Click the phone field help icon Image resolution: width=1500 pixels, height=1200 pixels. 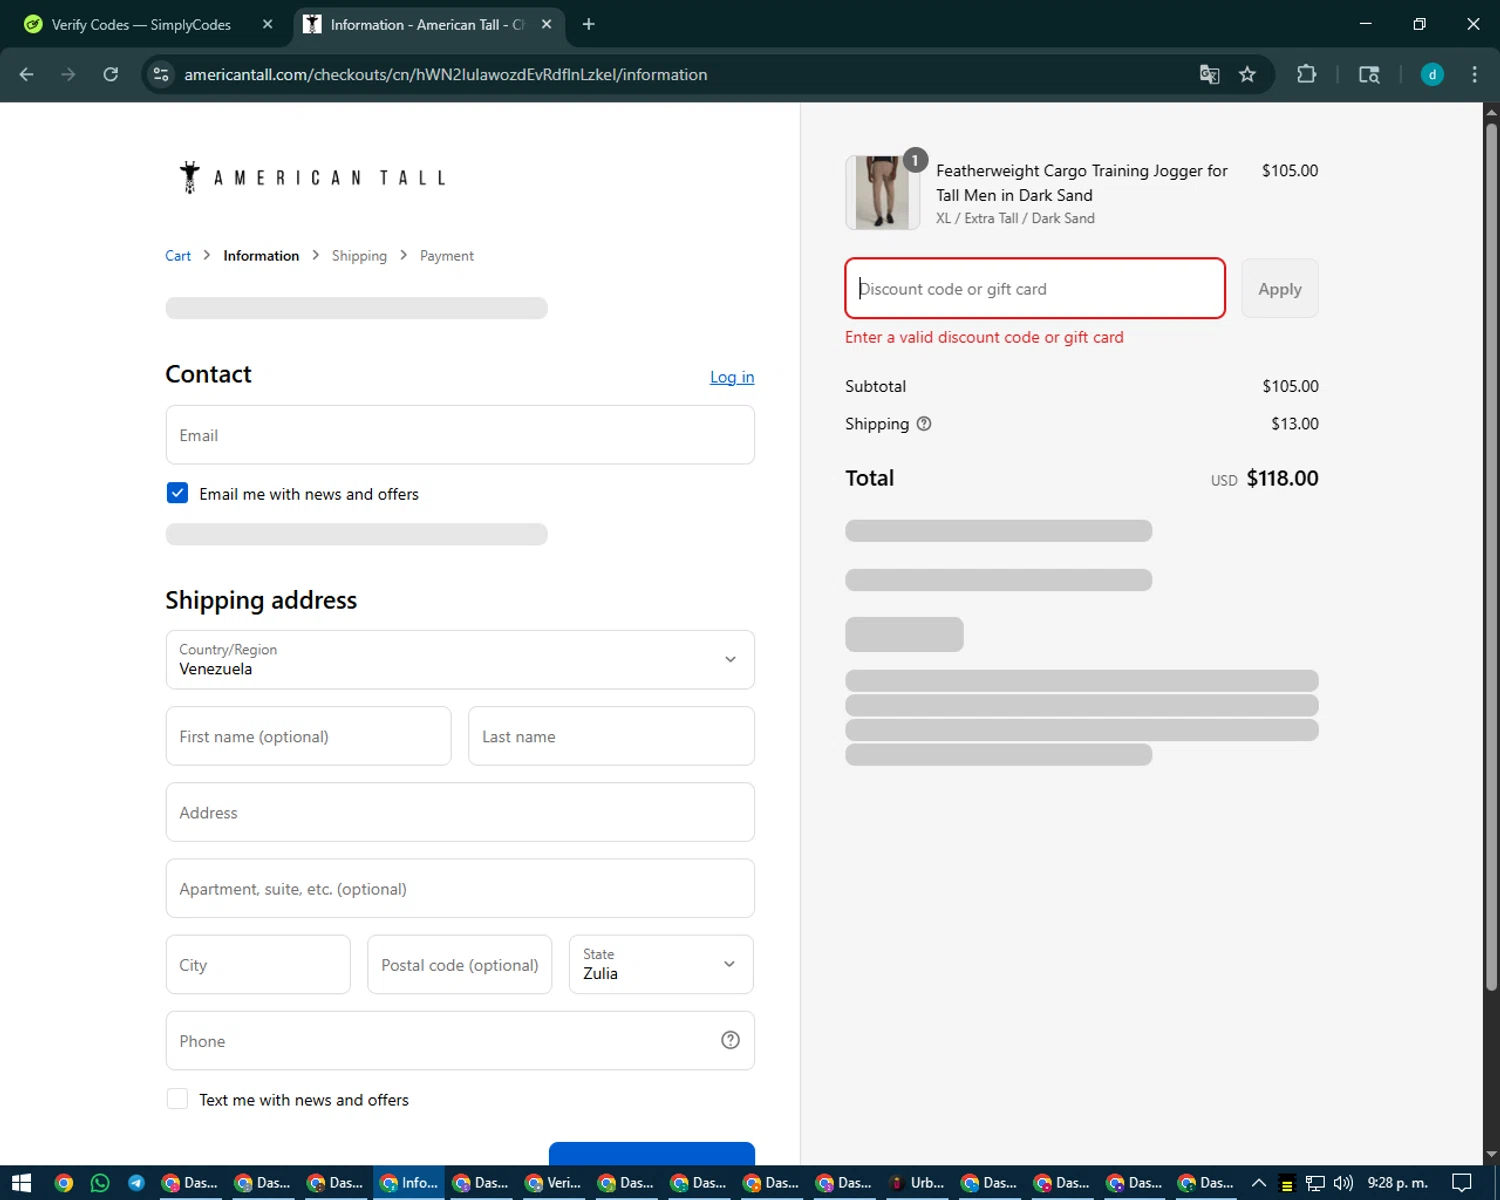(730, 1040)
